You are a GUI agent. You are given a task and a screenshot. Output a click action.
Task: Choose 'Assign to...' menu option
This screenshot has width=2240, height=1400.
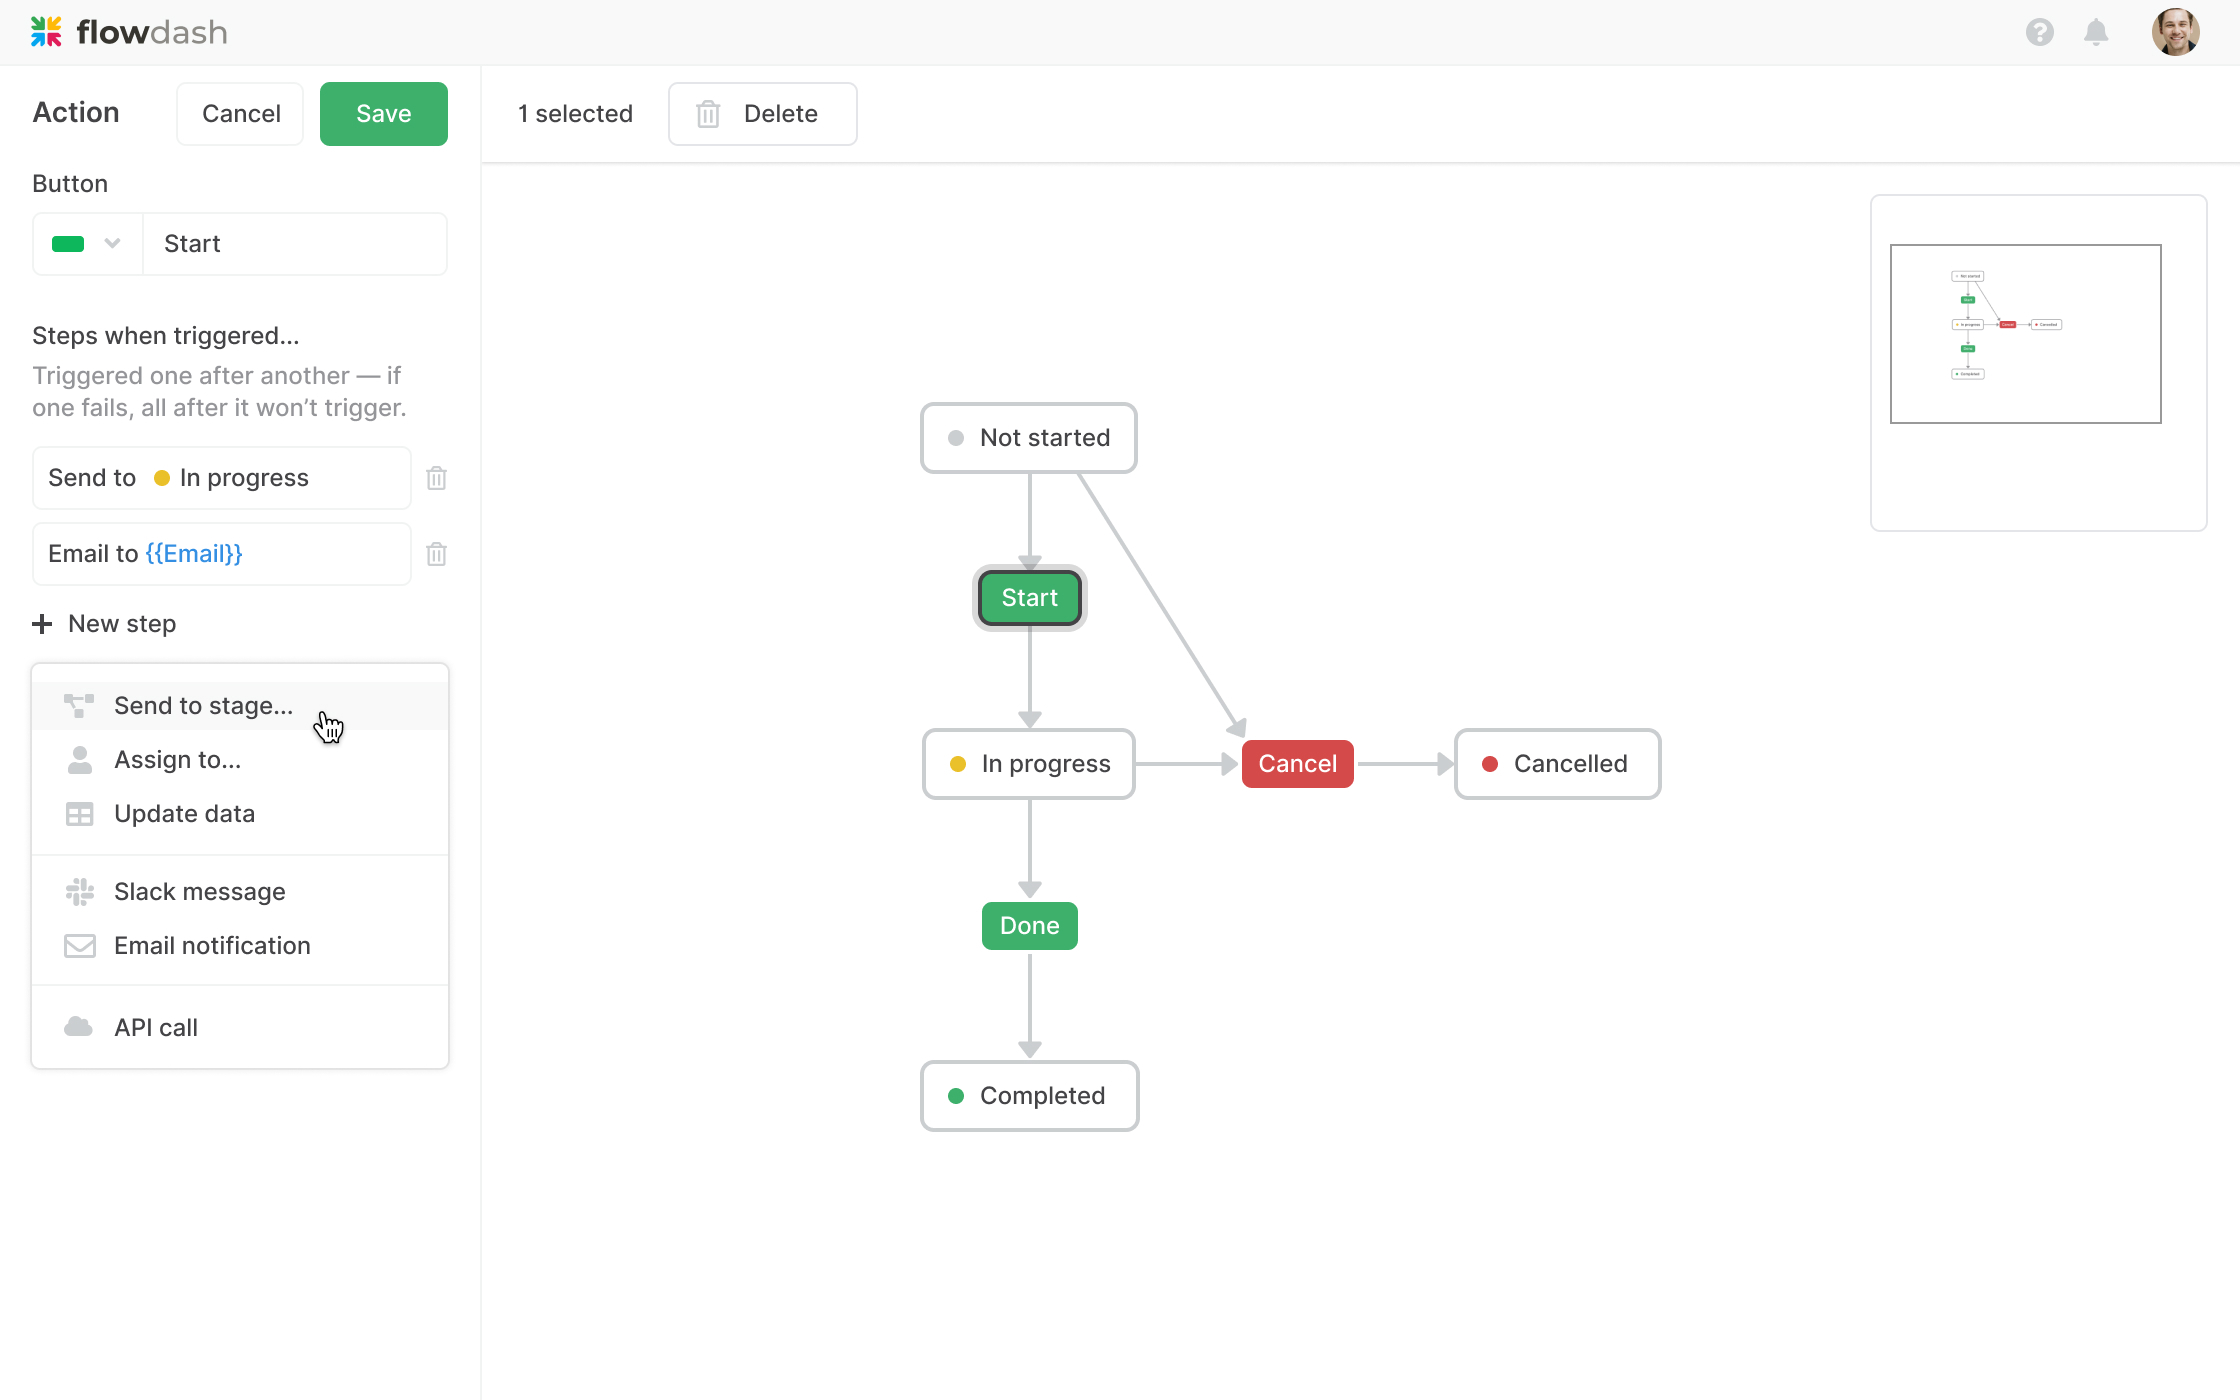(x=177, y=760)
